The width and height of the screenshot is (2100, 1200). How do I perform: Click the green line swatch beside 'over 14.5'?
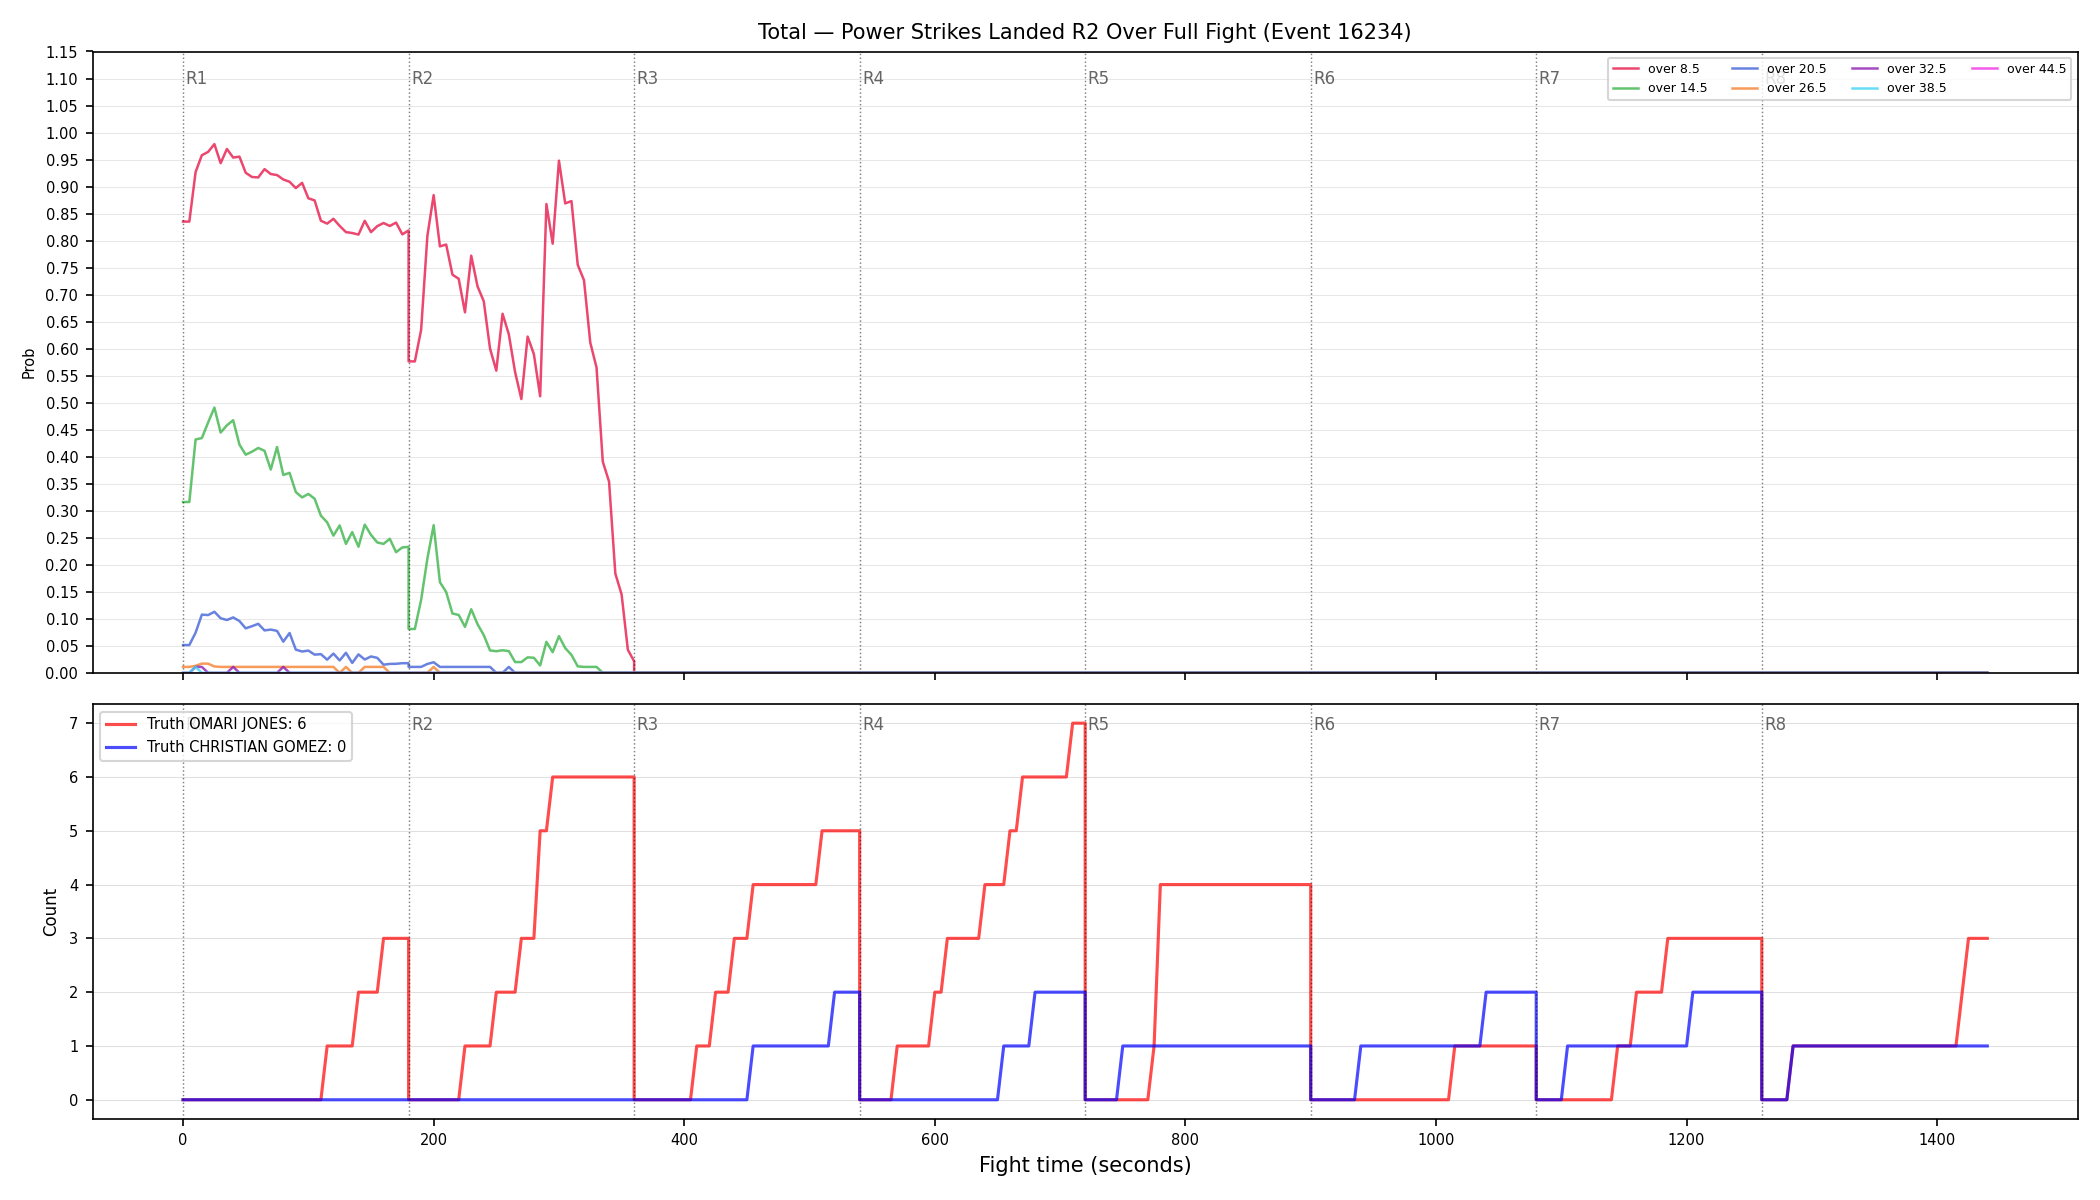click(1626, 88)
